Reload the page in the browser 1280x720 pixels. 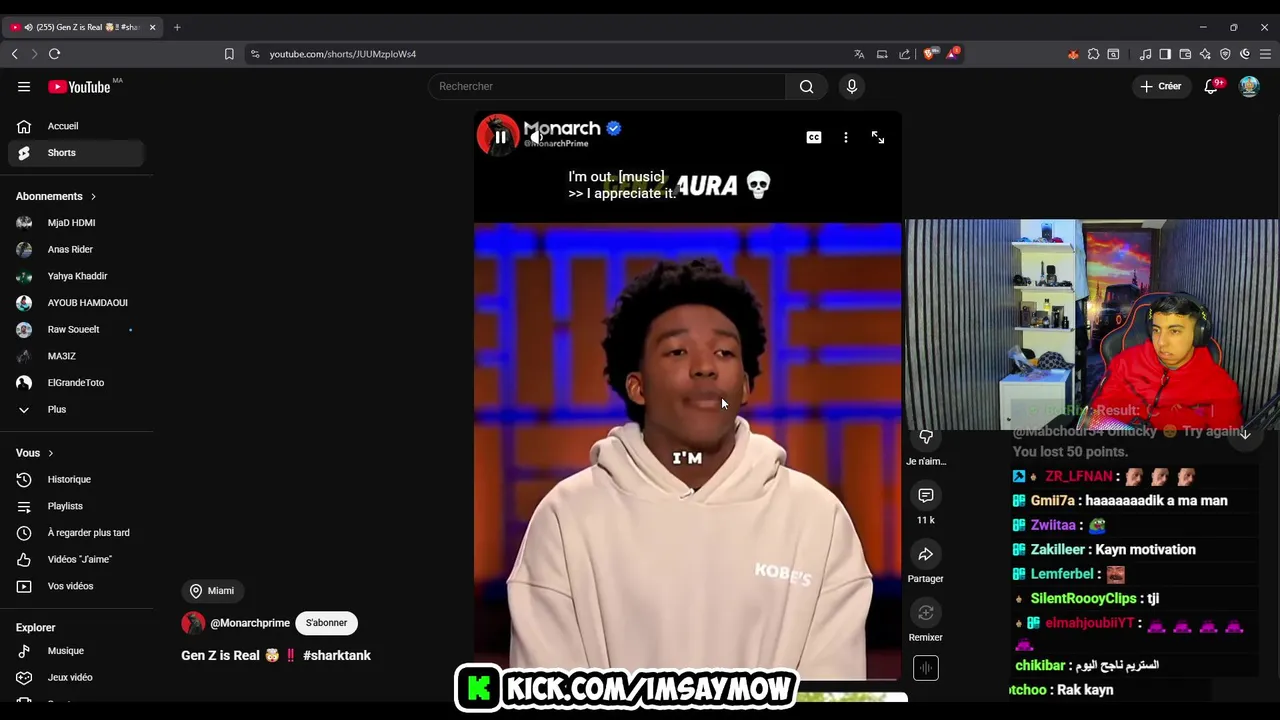pos(54,54)
